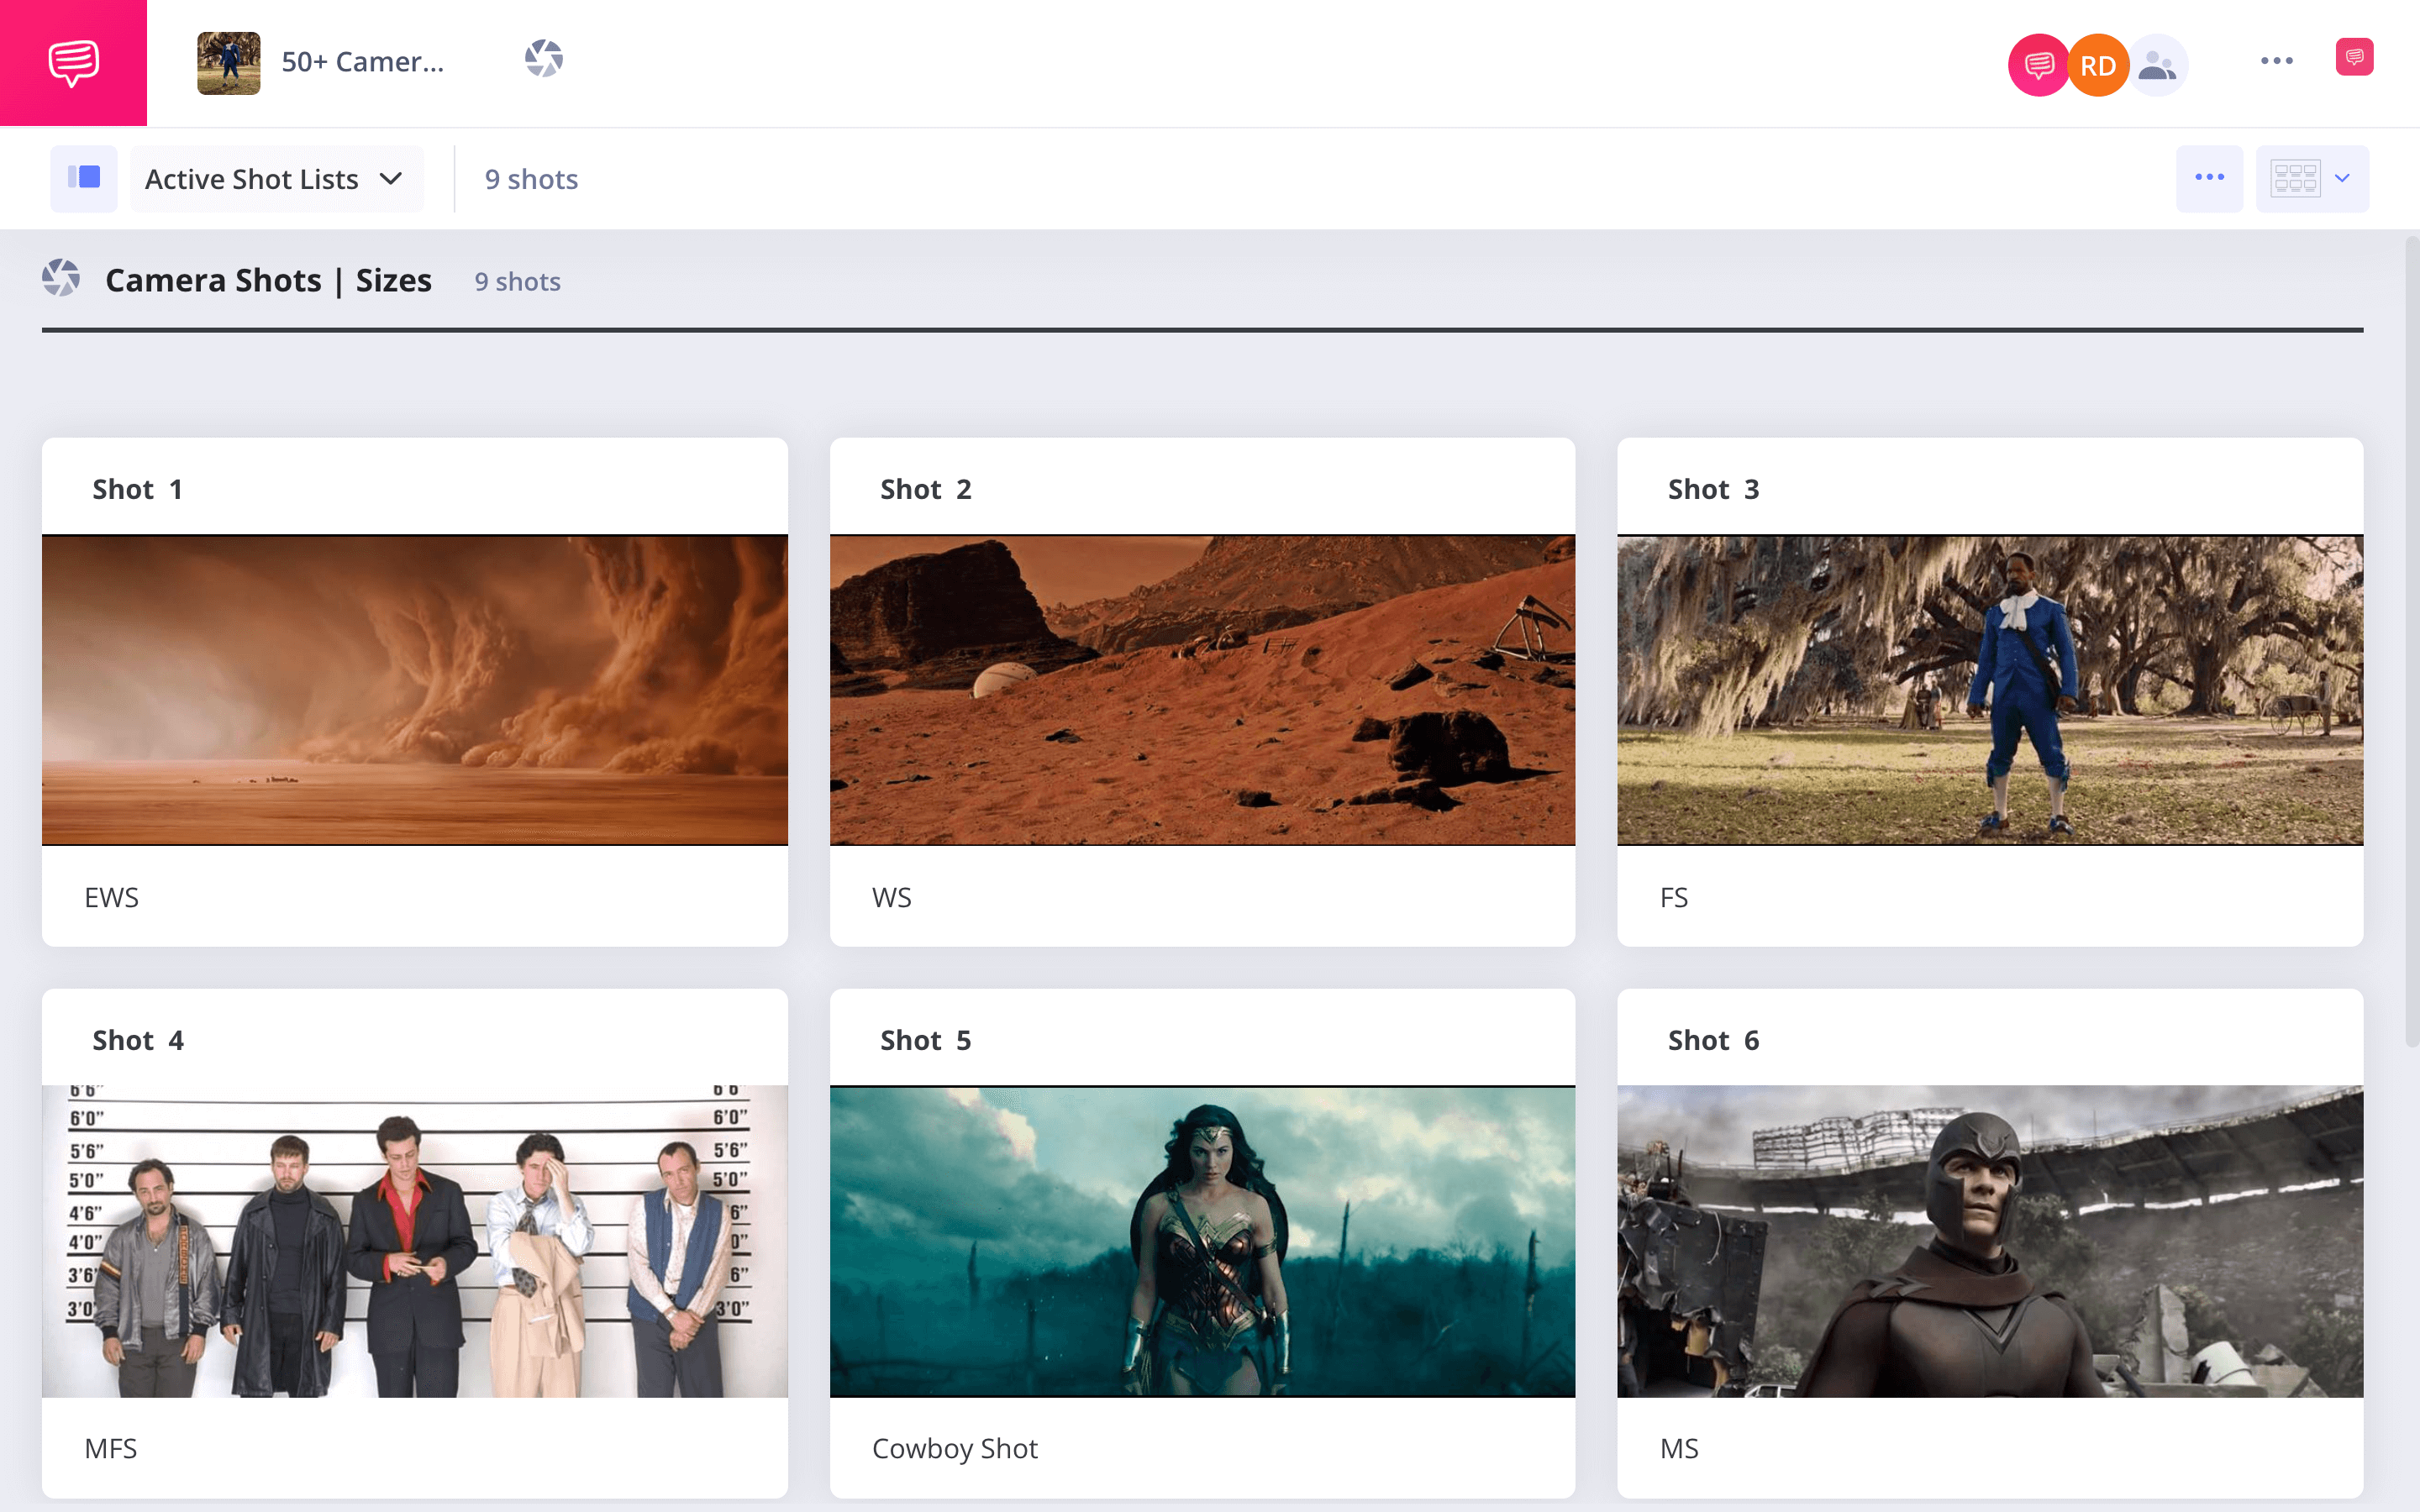Open the header three-dot more menu

[x=2277, y=61]
